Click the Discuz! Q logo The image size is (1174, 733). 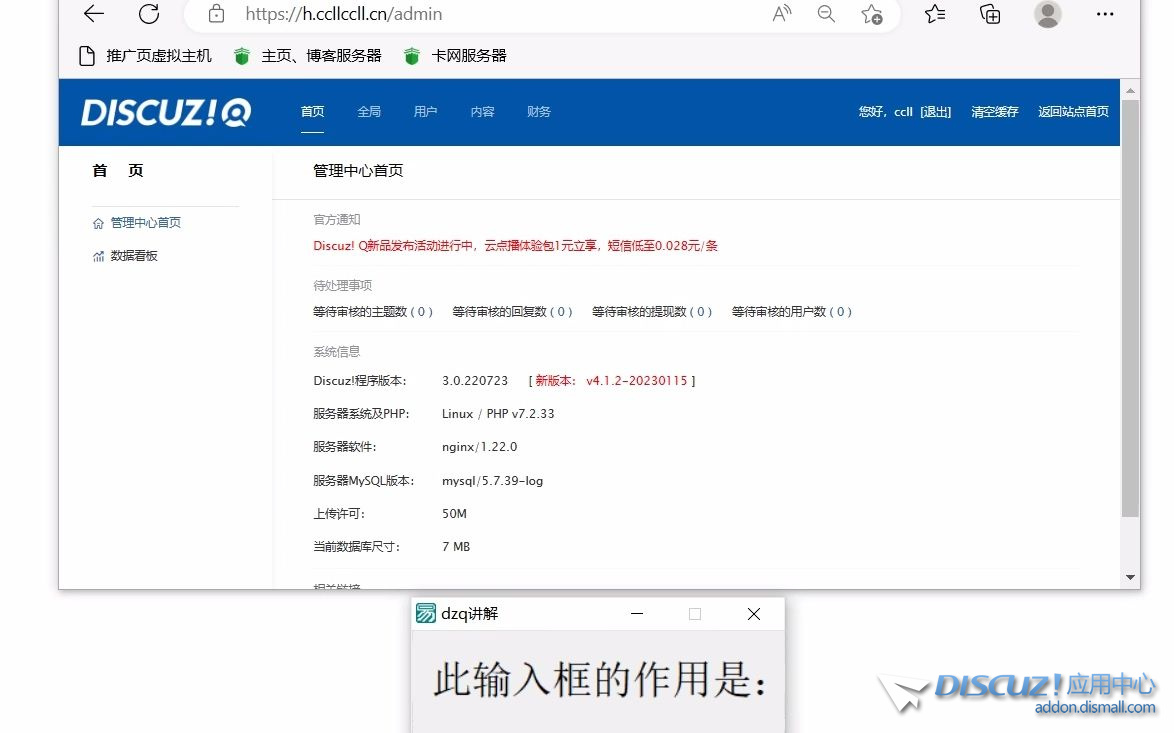coord(166,112)
